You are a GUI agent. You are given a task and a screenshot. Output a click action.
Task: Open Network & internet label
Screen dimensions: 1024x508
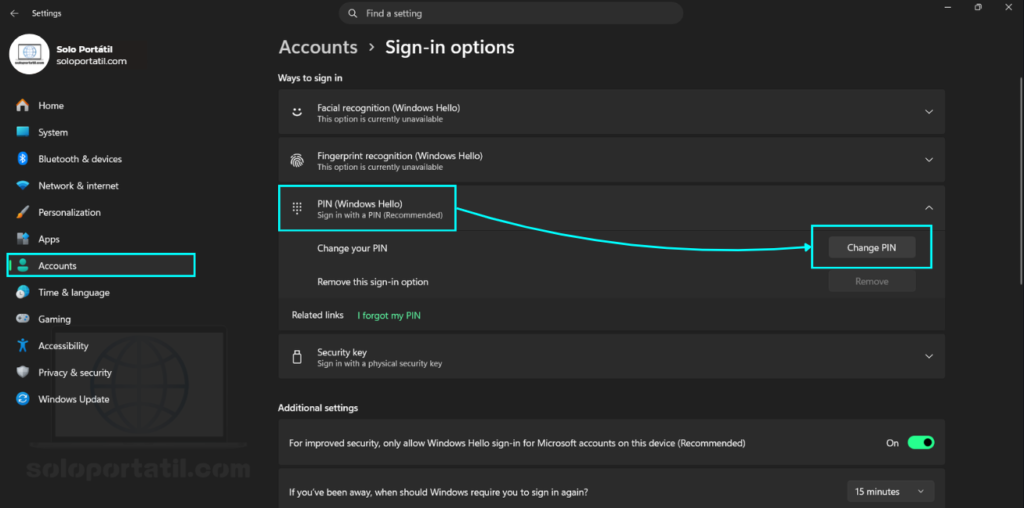point(78,185)
